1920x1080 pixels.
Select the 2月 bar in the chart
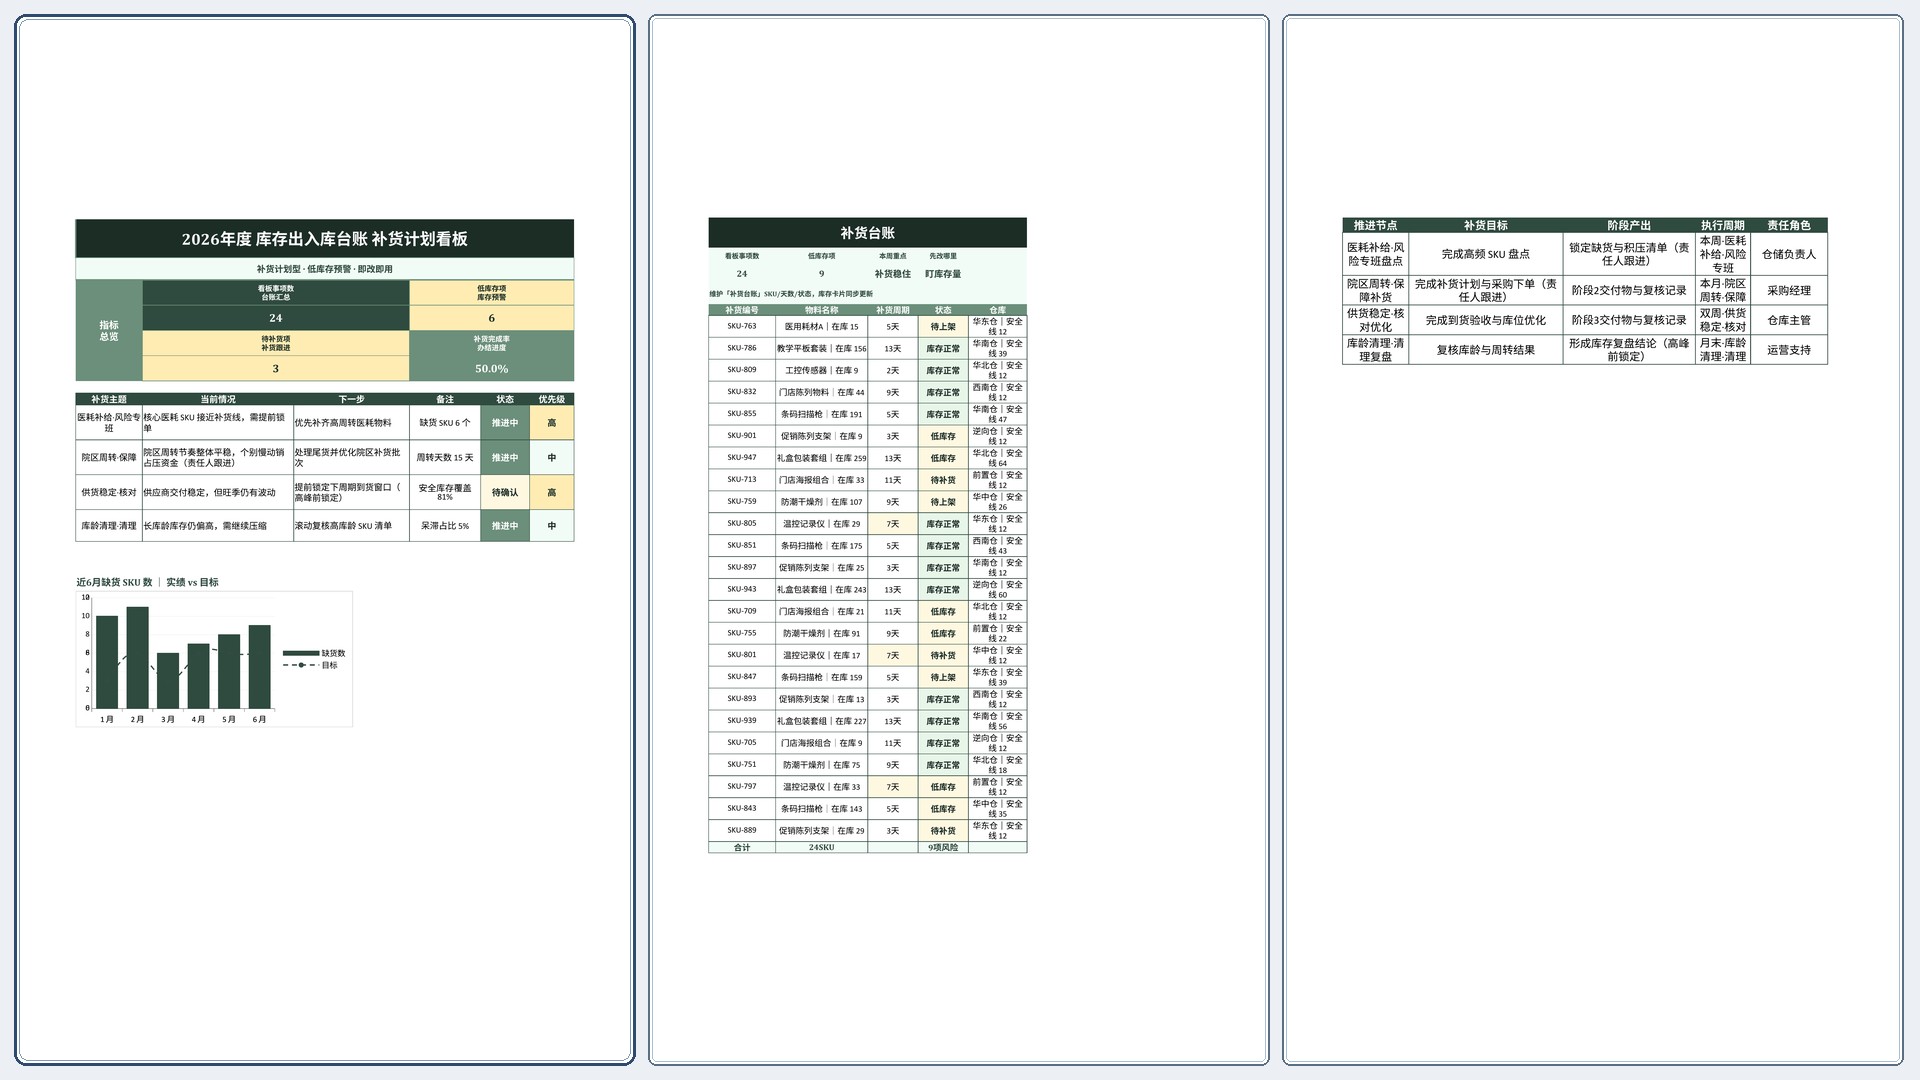tap(138, 658)
